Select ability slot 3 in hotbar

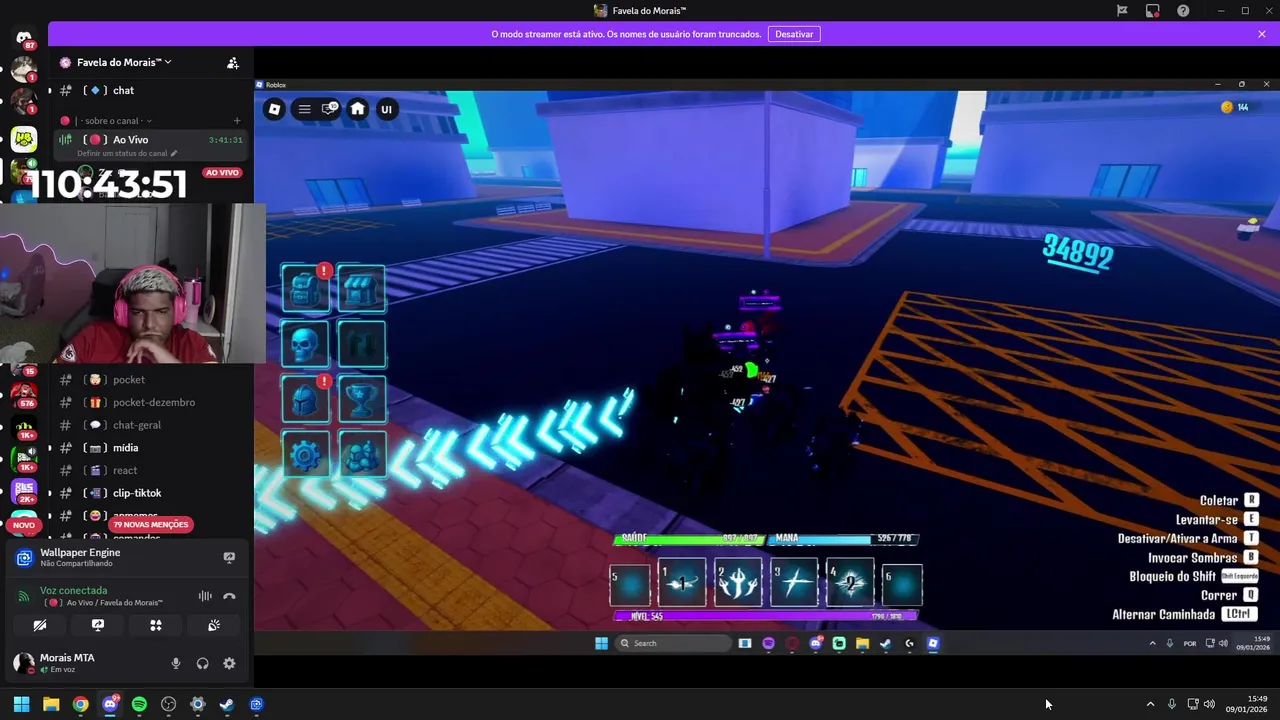(794, 584)
